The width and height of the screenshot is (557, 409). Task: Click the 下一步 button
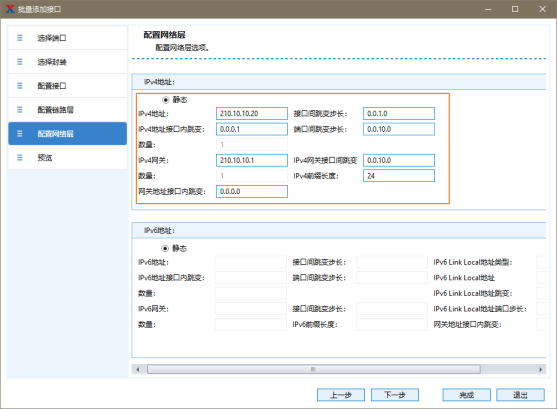click(395, 395)
